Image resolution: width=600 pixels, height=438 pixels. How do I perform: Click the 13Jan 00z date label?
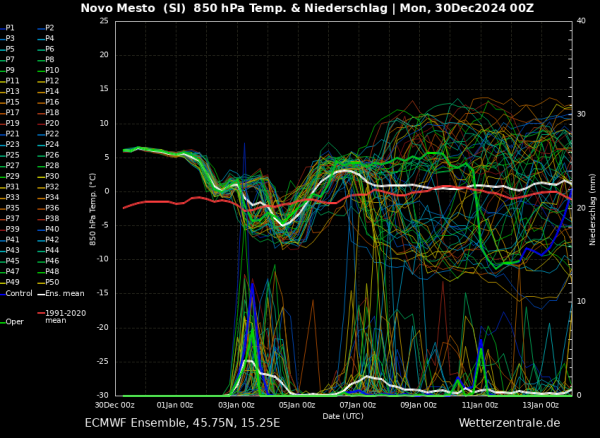541,405
